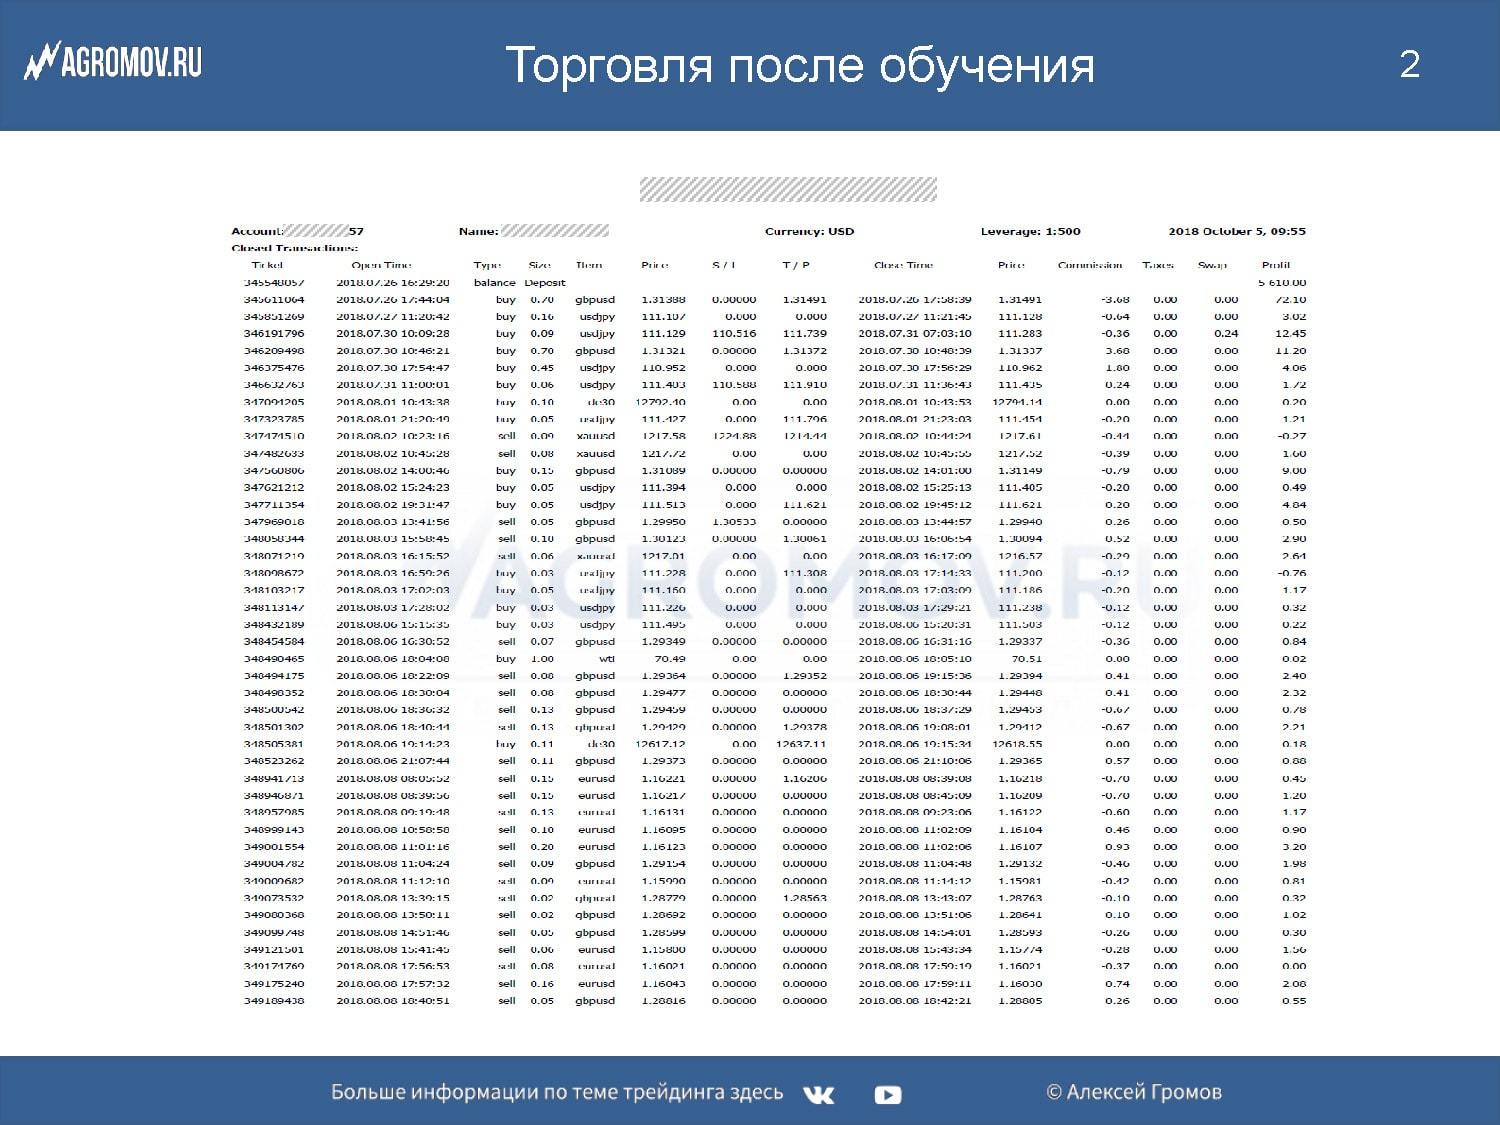1500x1125 pixels.
Task: Click the 'T / P' column header
Action: [x=796, y=265]
